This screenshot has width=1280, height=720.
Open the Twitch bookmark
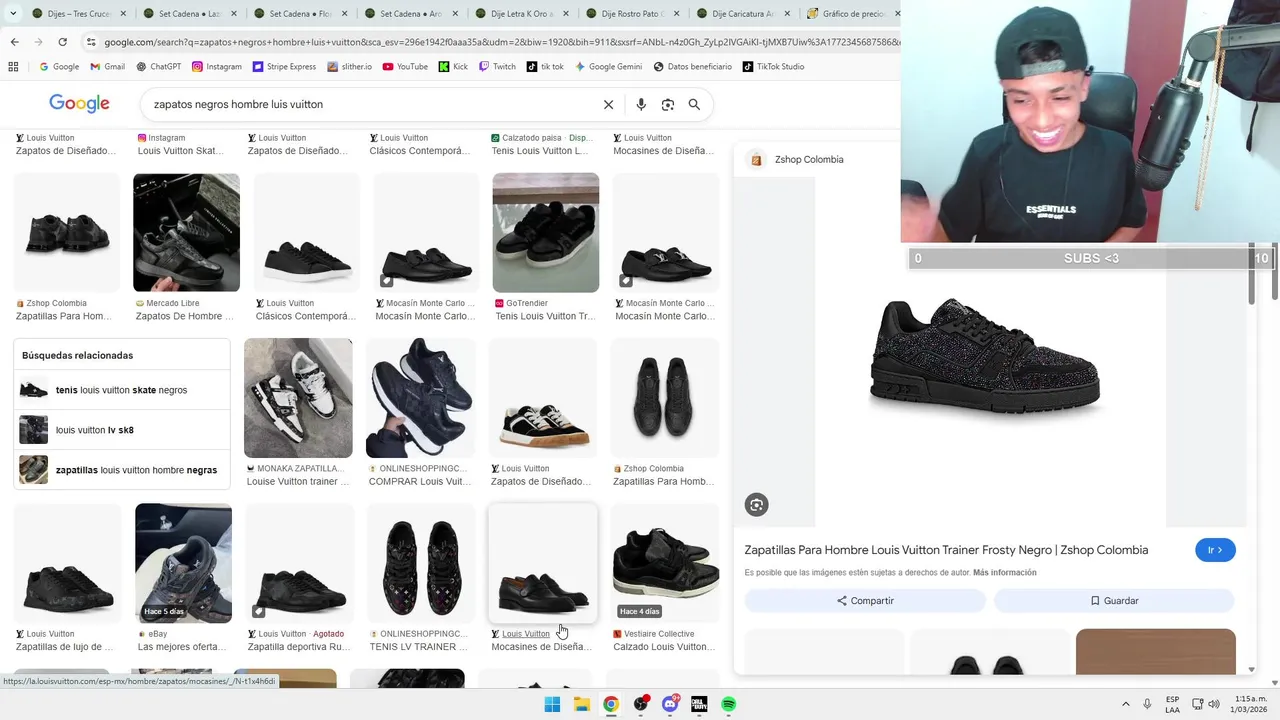click(497, 67)
